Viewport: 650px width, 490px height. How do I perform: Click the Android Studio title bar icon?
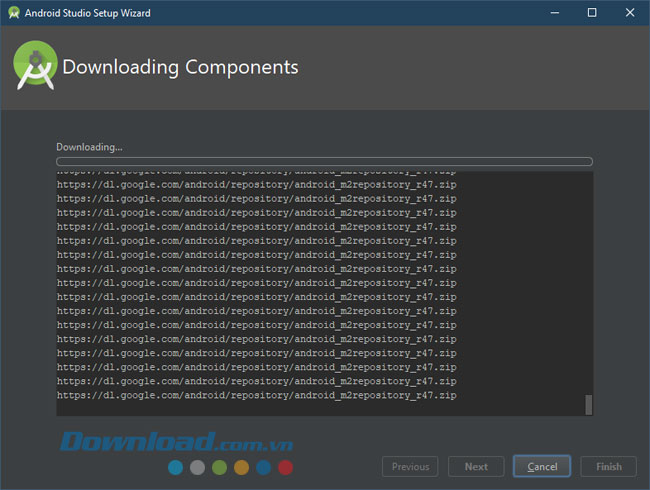pyautogui.click(x=14, y=13)
